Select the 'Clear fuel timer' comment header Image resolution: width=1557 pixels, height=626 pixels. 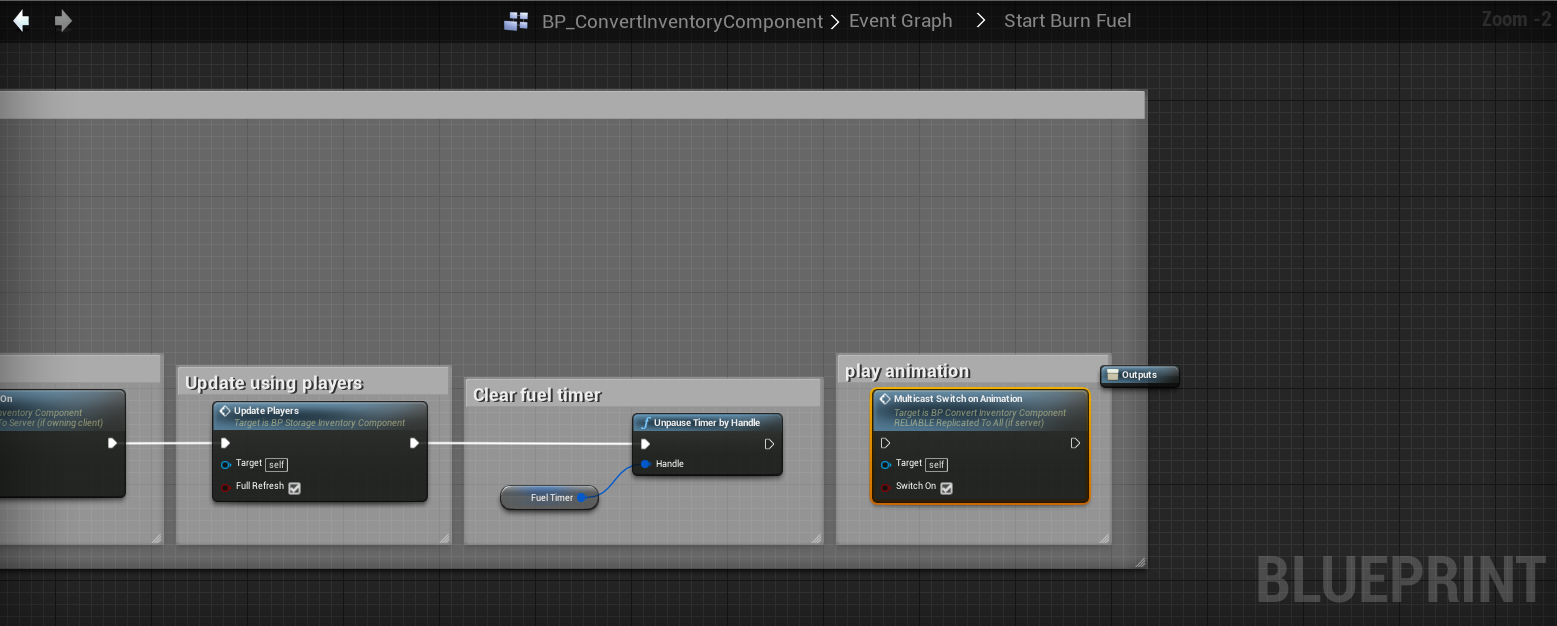coord(643,393)
